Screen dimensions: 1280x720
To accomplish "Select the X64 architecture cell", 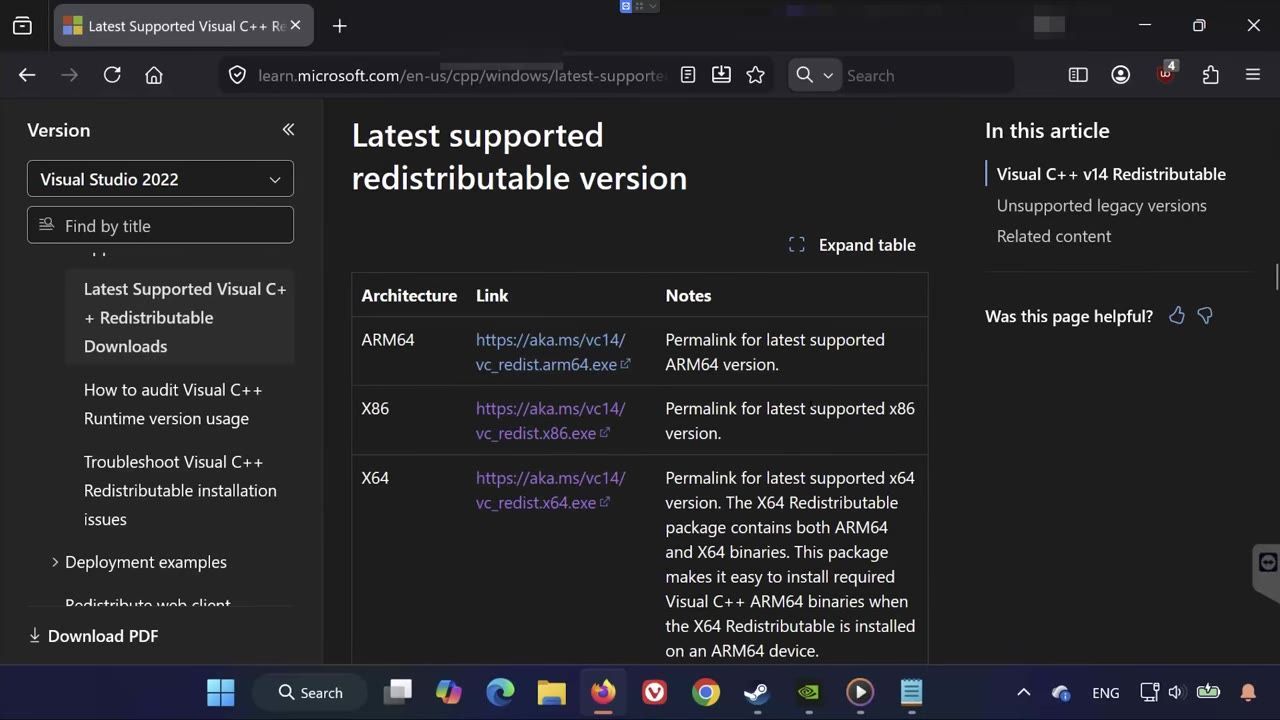I will (x=375, y=478).
